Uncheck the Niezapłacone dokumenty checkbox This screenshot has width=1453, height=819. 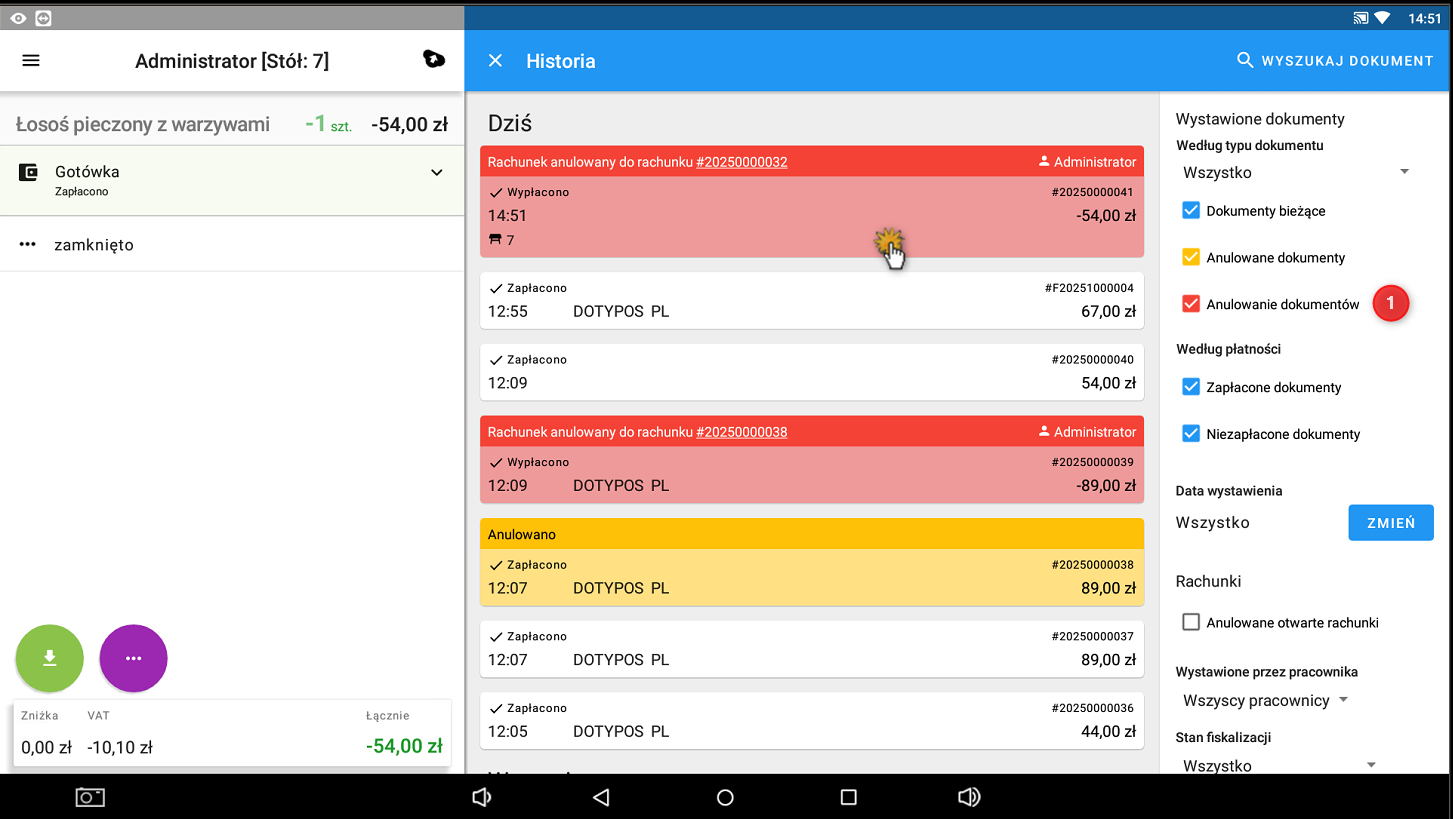click(x=1191, y=434)
